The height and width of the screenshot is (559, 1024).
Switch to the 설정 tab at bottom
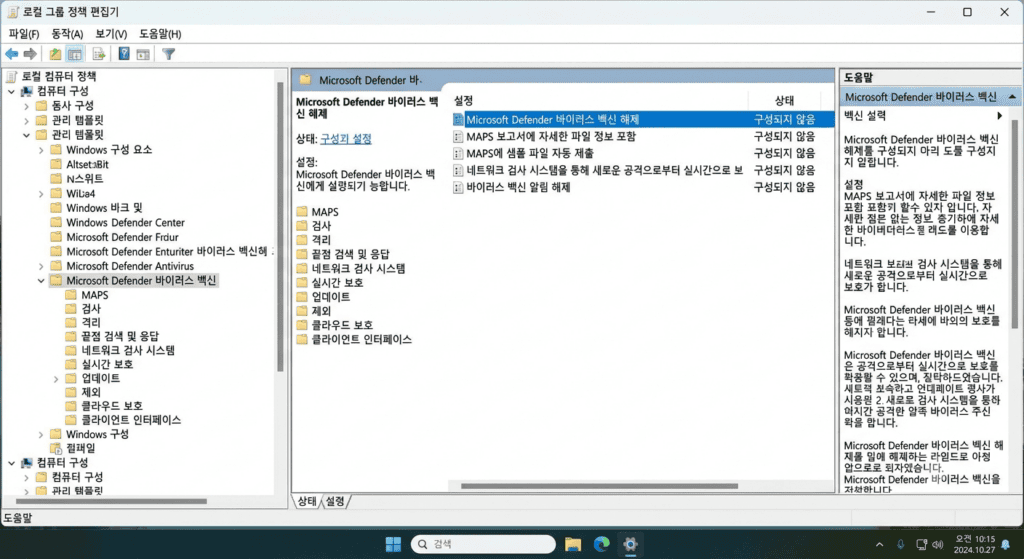335,502
